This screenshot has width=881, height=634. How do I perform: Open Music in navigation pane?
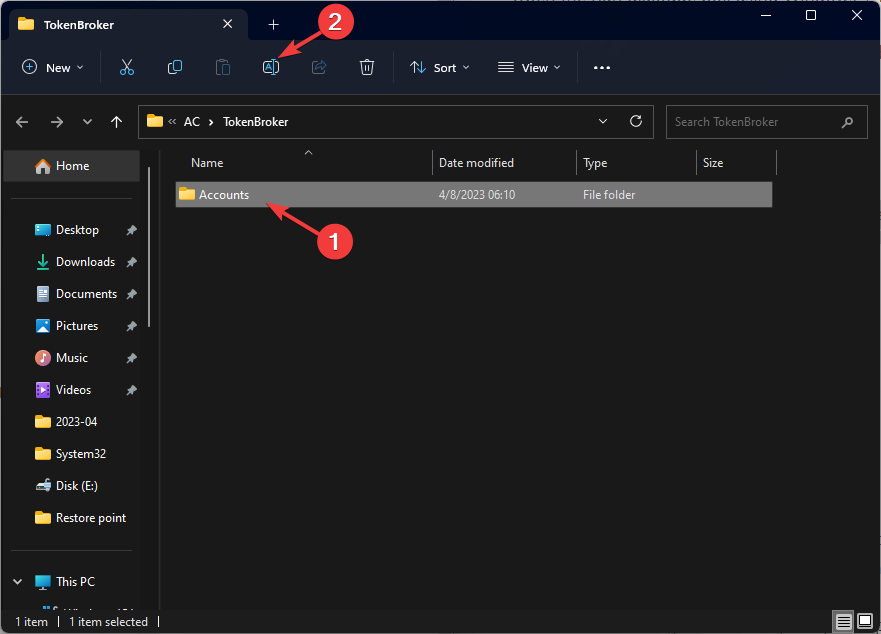[72, 358]
